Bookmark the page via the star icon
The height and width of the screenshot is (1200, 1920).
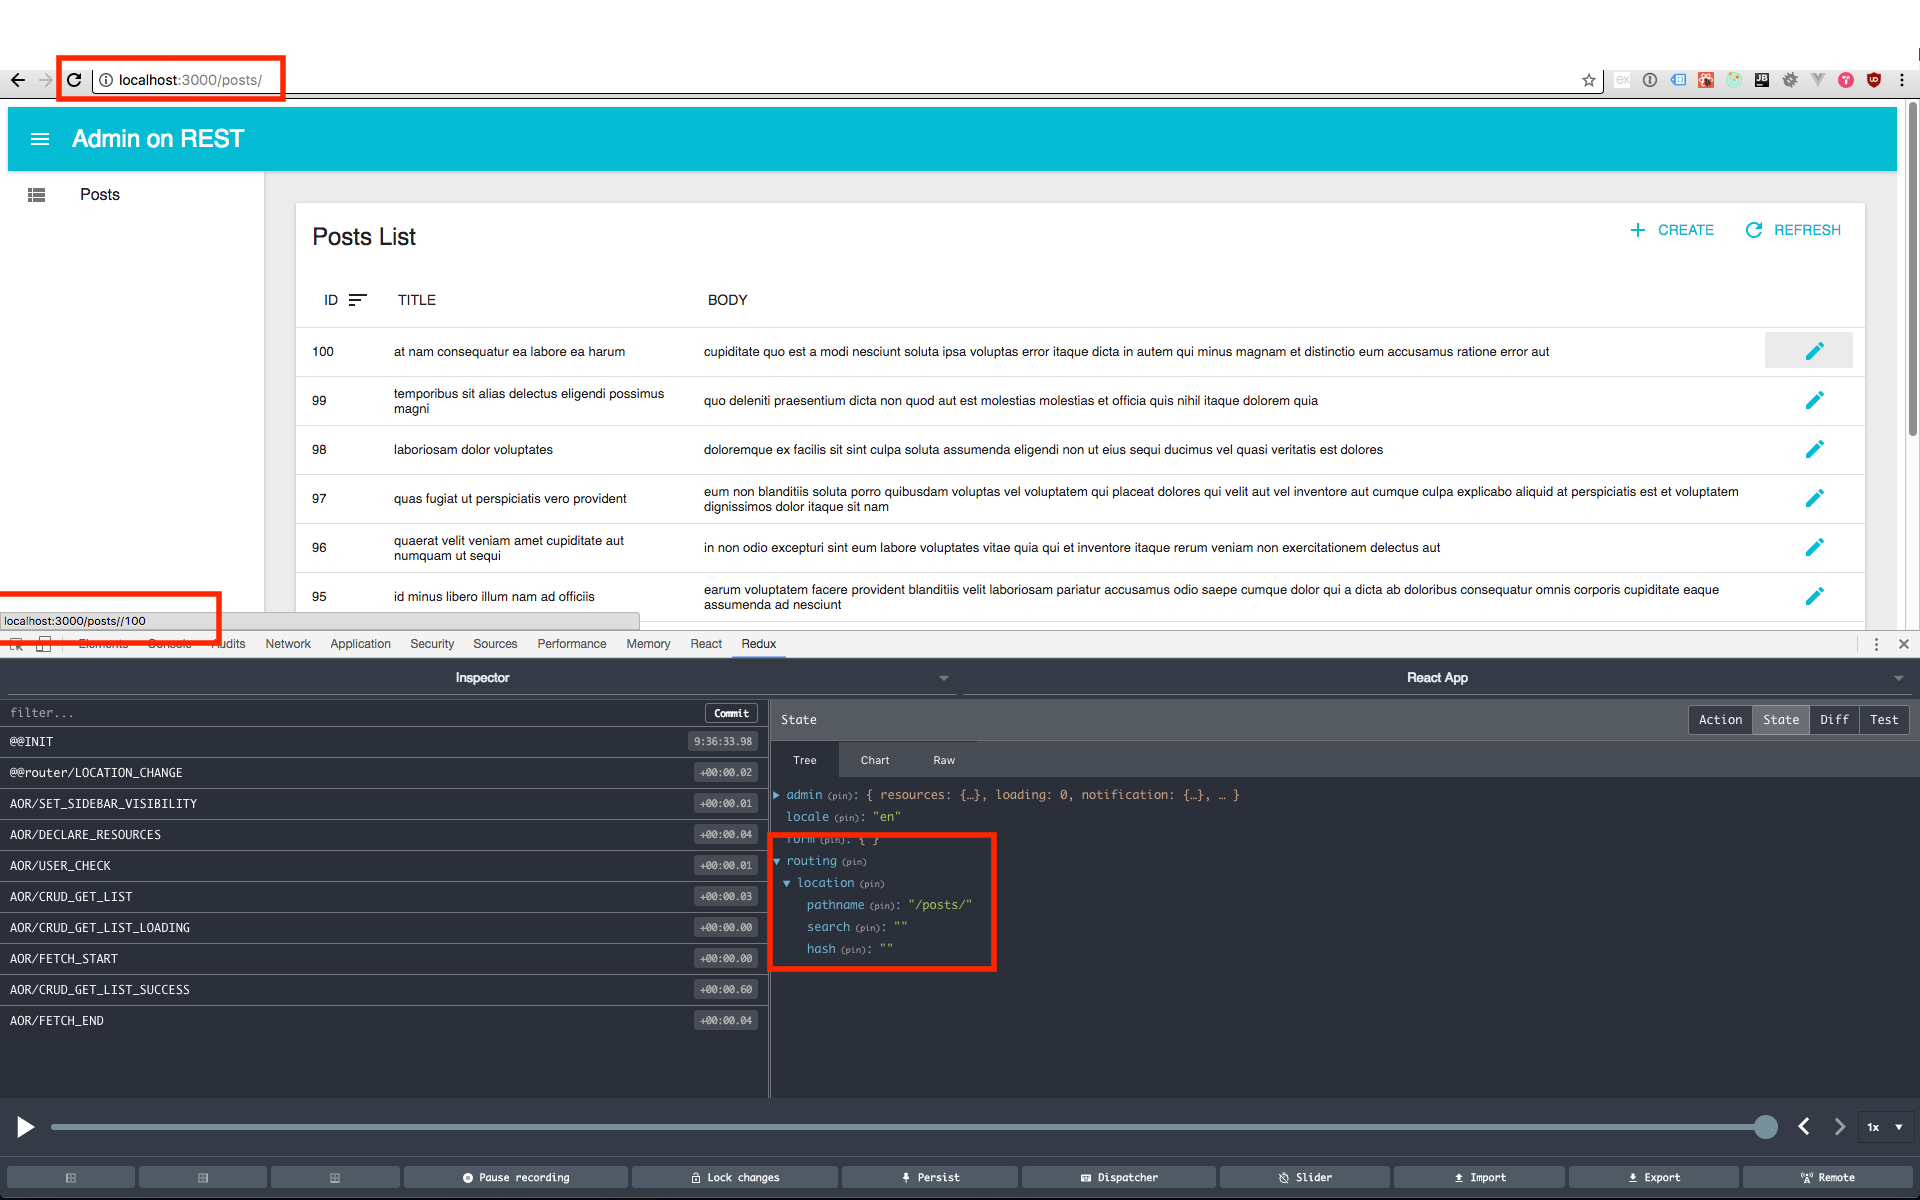(x=1588, y=80)
